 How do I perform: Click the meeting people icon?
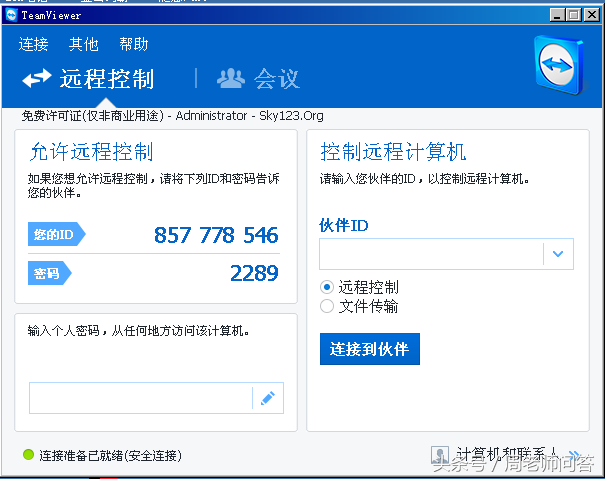tap(231, 78)
